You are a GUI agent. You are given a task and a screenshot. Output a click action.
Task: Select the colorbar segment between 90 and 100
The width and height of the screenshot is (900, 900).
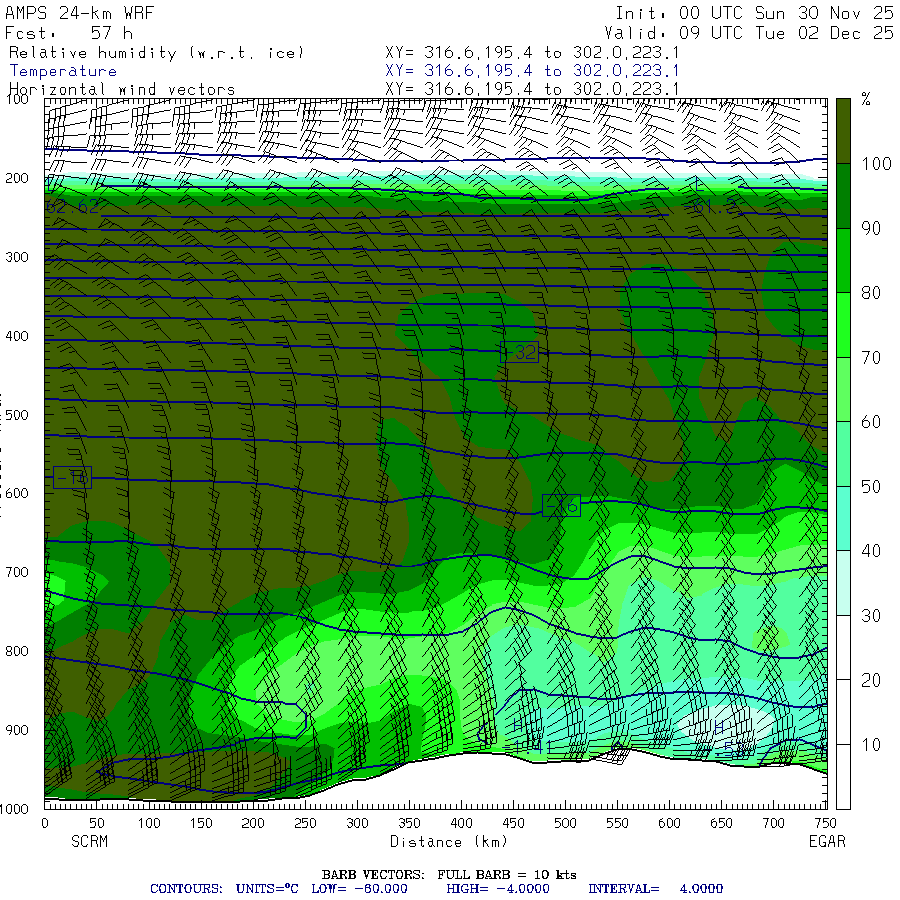pos(843,196)
